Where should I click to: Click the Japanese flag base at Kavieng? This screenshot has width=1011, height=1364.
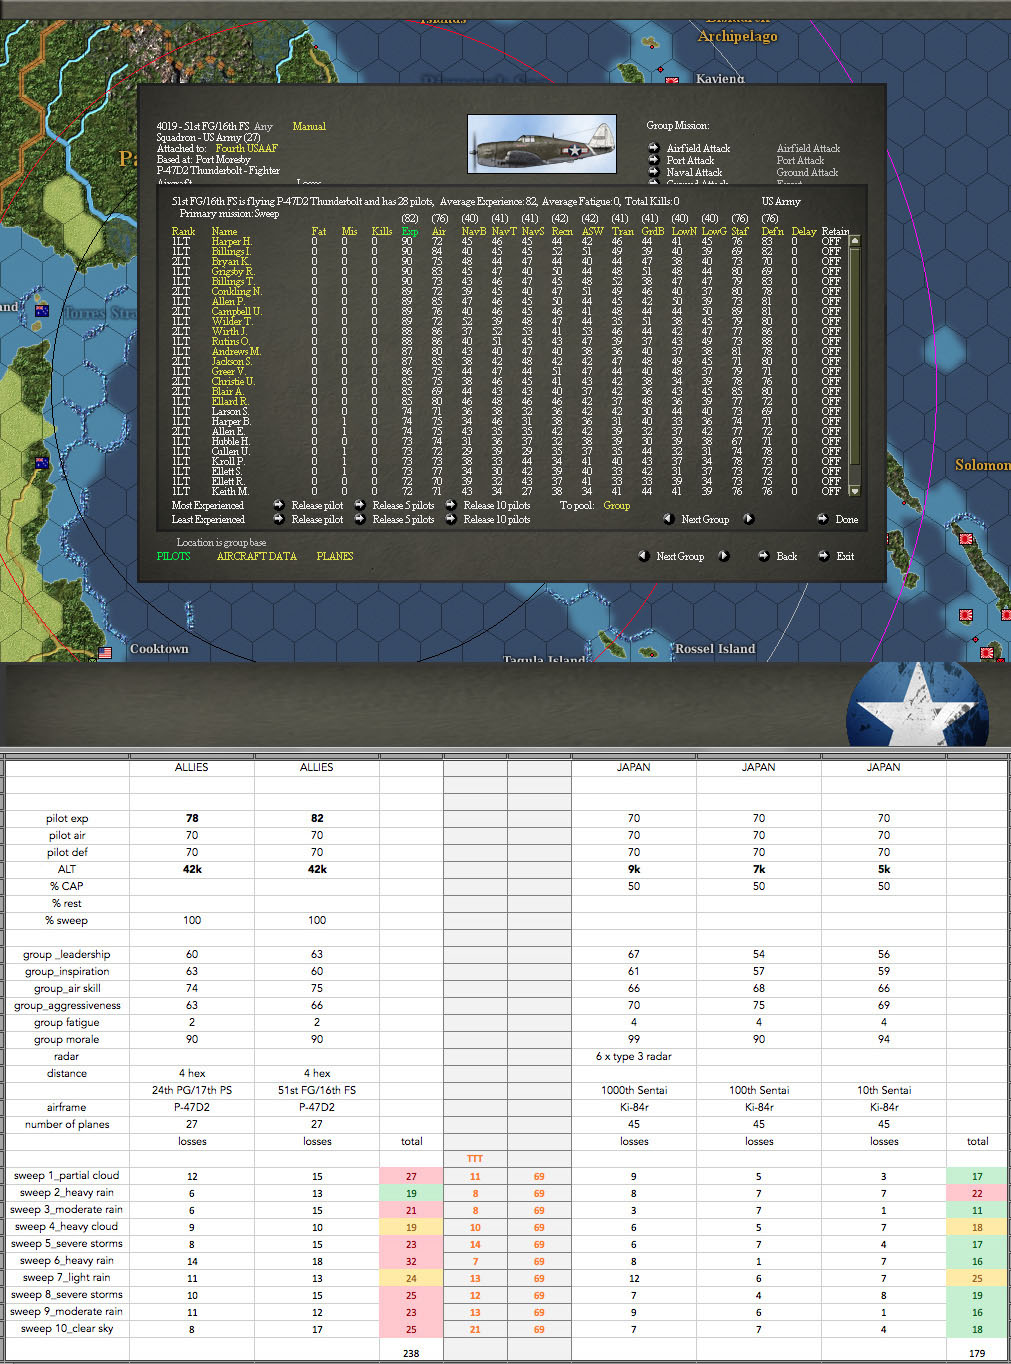click(672, 80)
